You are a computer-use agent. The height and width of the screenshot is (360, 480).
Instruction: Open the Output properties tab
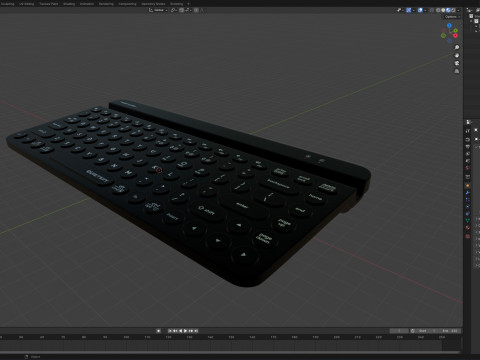pos(468,147)
